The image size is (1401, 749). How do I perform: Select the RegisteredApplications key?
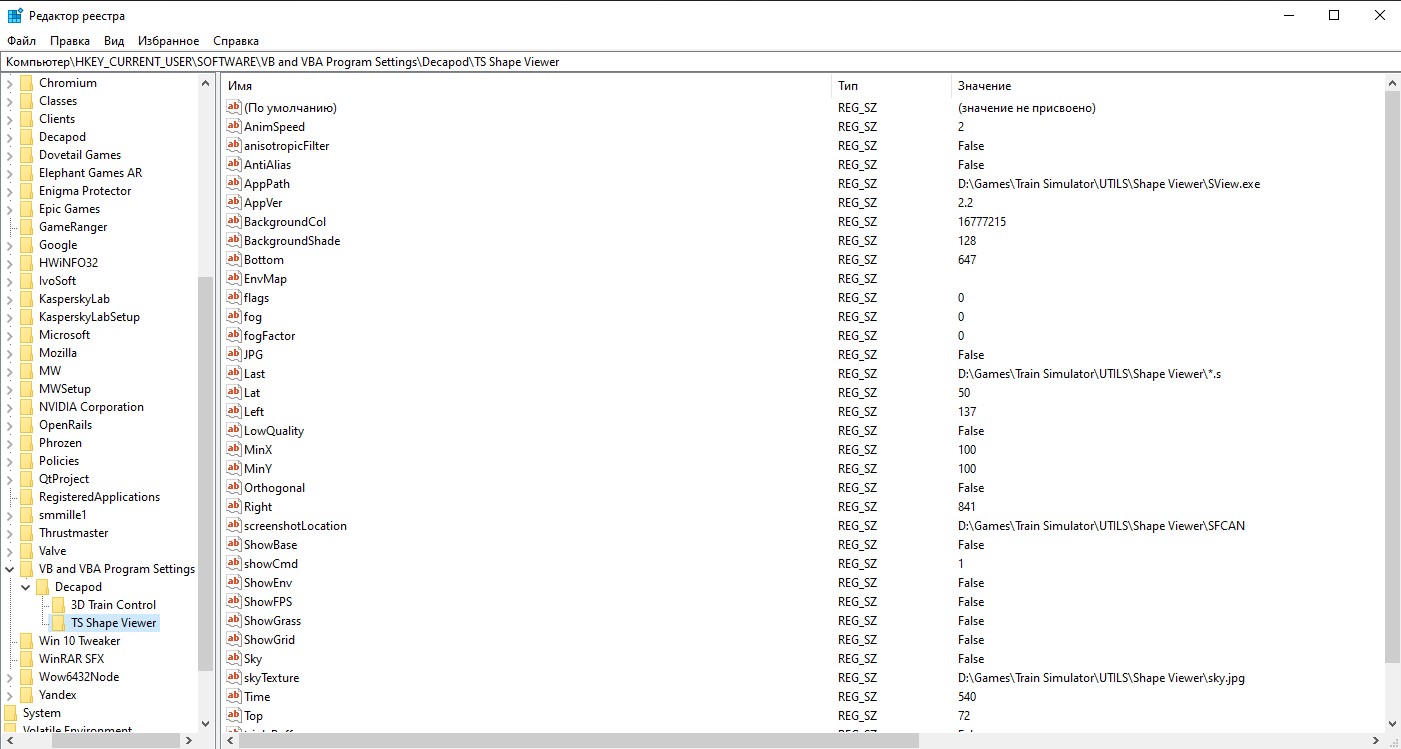point(100,497)
